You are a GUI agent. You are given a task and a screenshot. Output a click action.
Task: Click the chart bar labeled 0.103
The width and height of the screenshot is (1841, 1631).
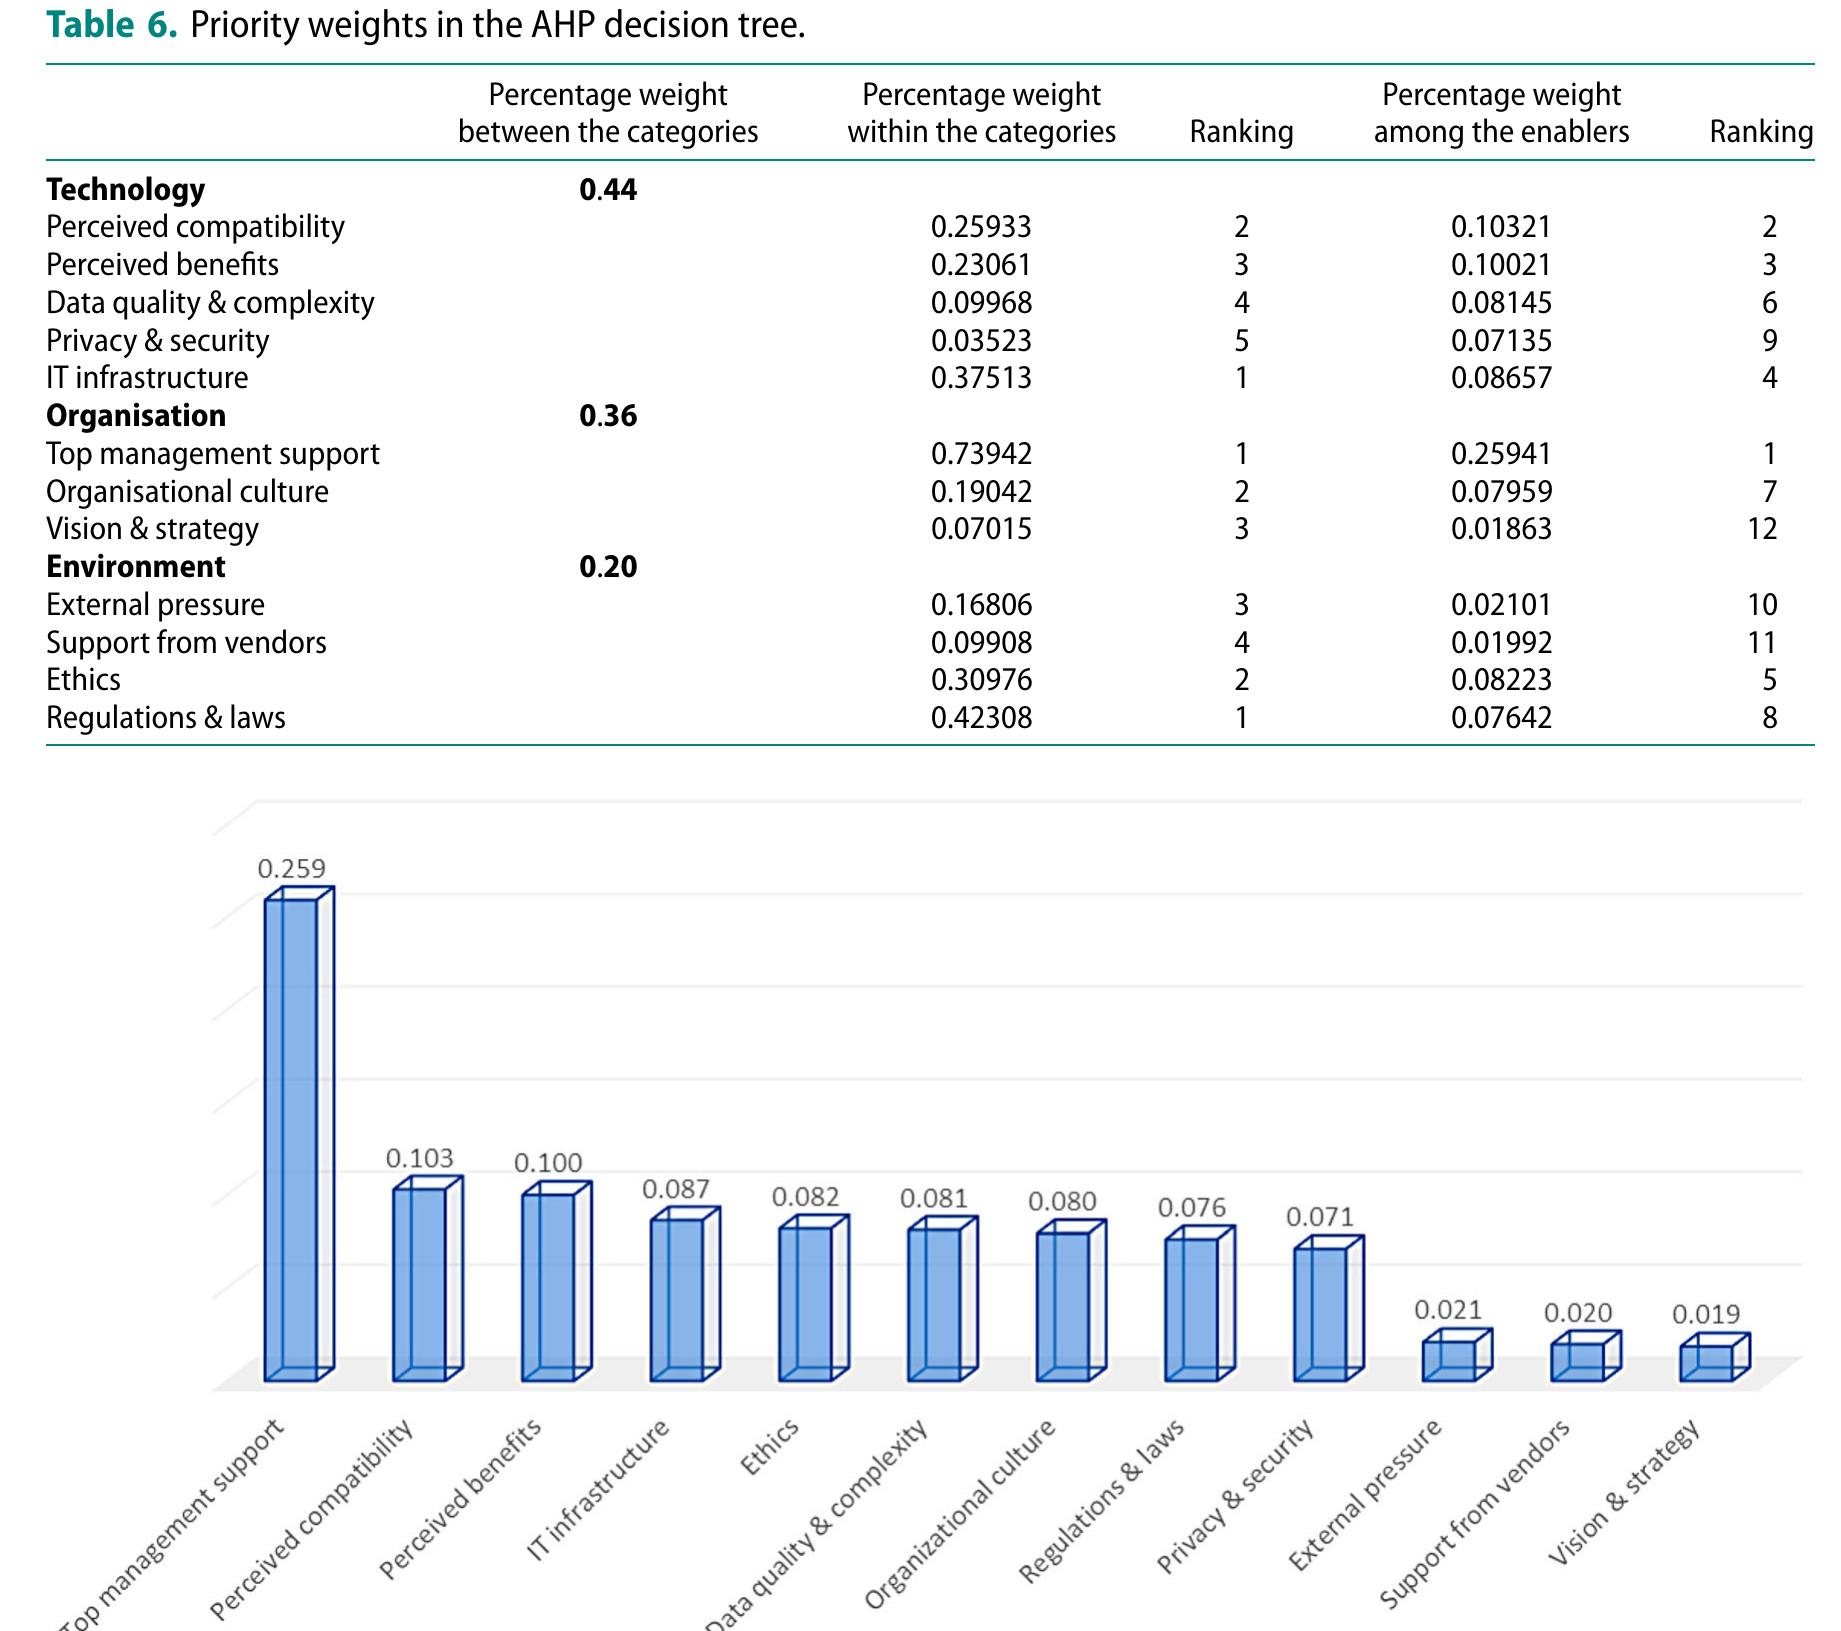click(x=427, y=1280)
